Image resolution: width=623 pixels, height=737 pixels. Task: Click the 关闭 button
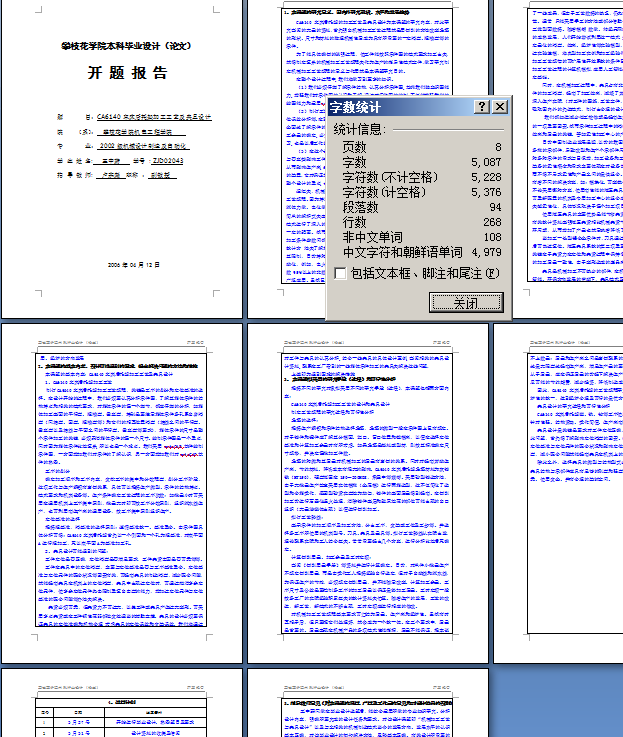pyautogui.click(x=466, y=302)
